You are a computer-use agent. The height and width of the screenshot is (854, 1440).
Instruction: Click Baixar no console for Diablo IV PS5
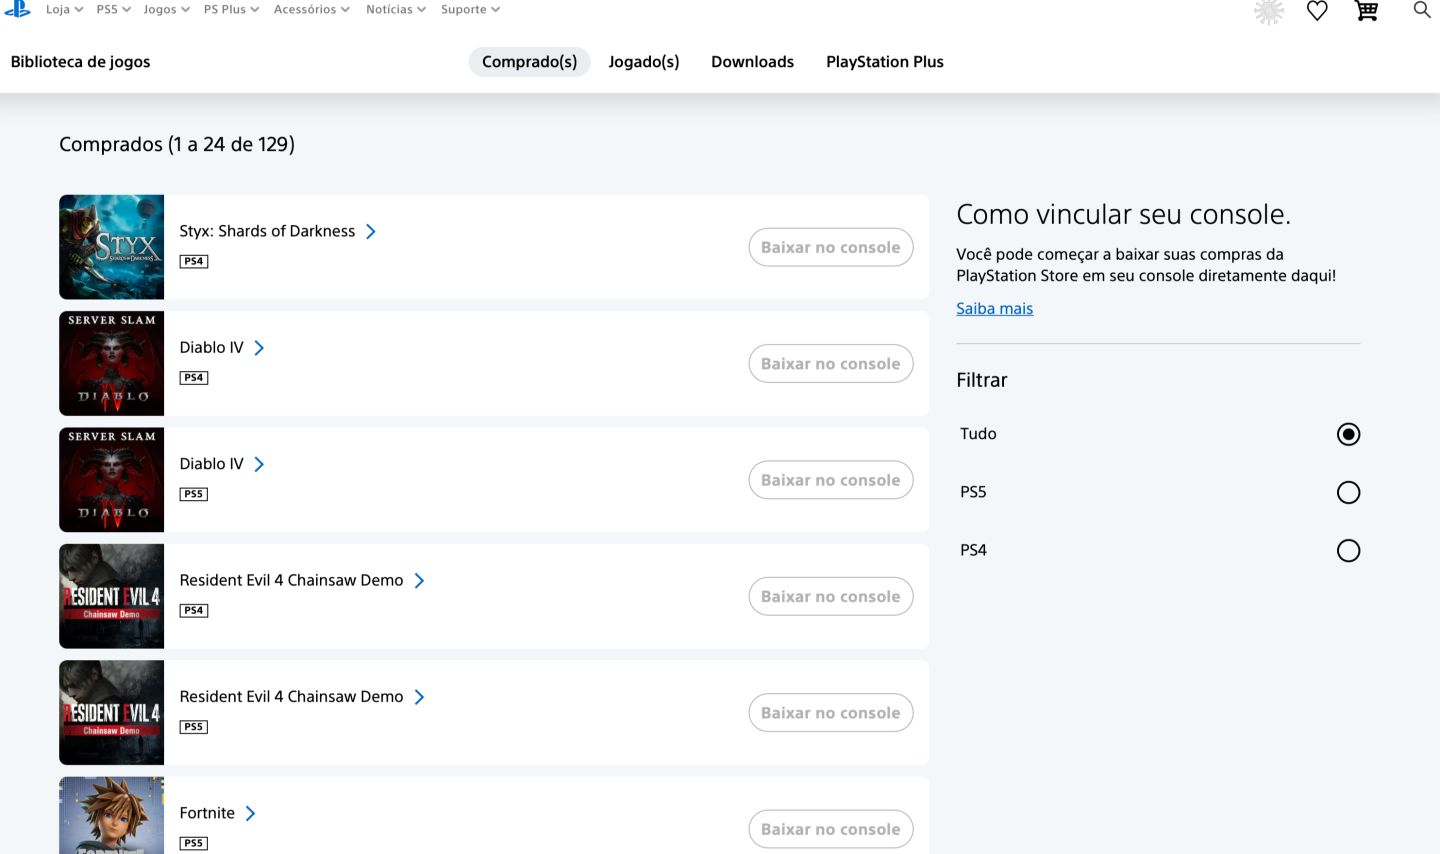point(831,480)
